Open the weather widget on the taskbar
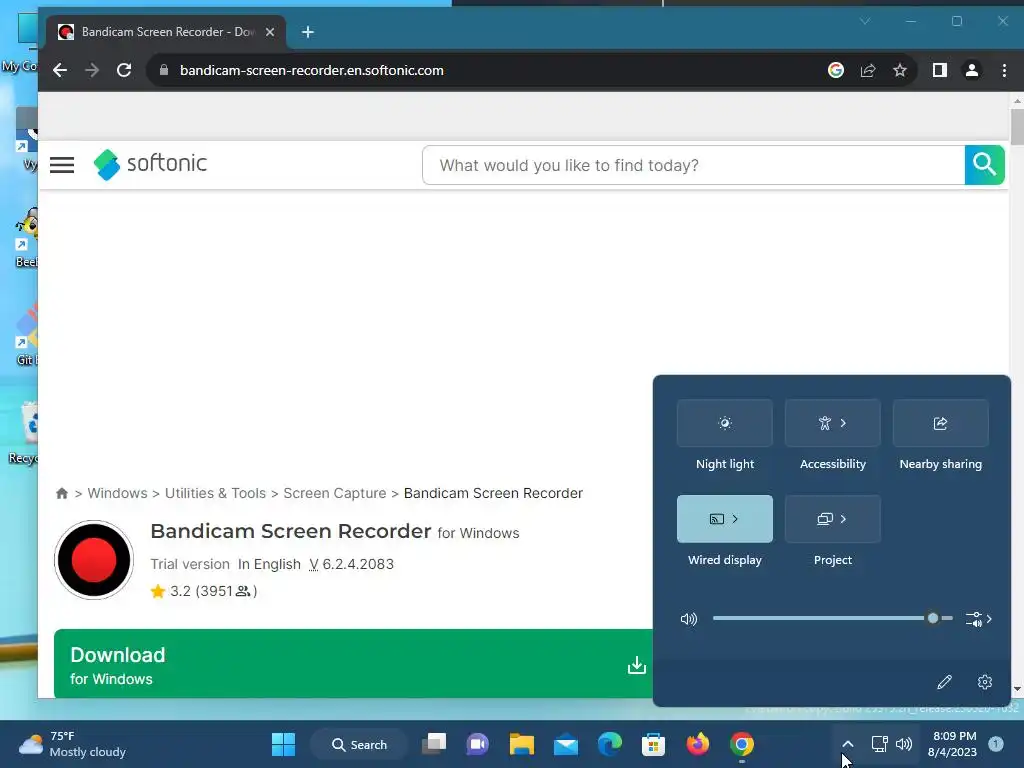The width and height of the screenshot is (1024, 768). (72, 744)
